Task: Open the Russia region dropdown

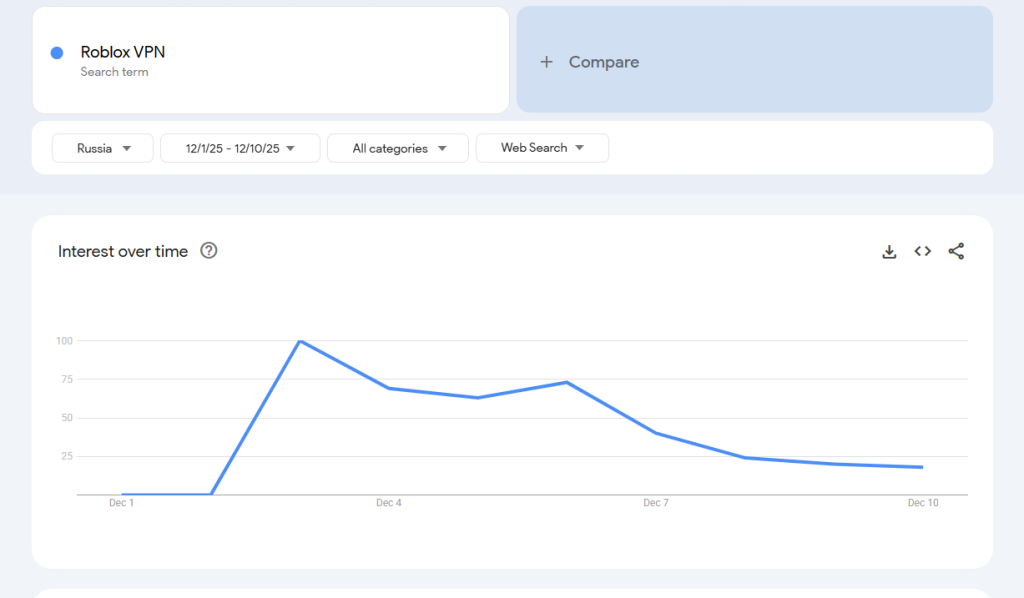Action: pos(103,148)
